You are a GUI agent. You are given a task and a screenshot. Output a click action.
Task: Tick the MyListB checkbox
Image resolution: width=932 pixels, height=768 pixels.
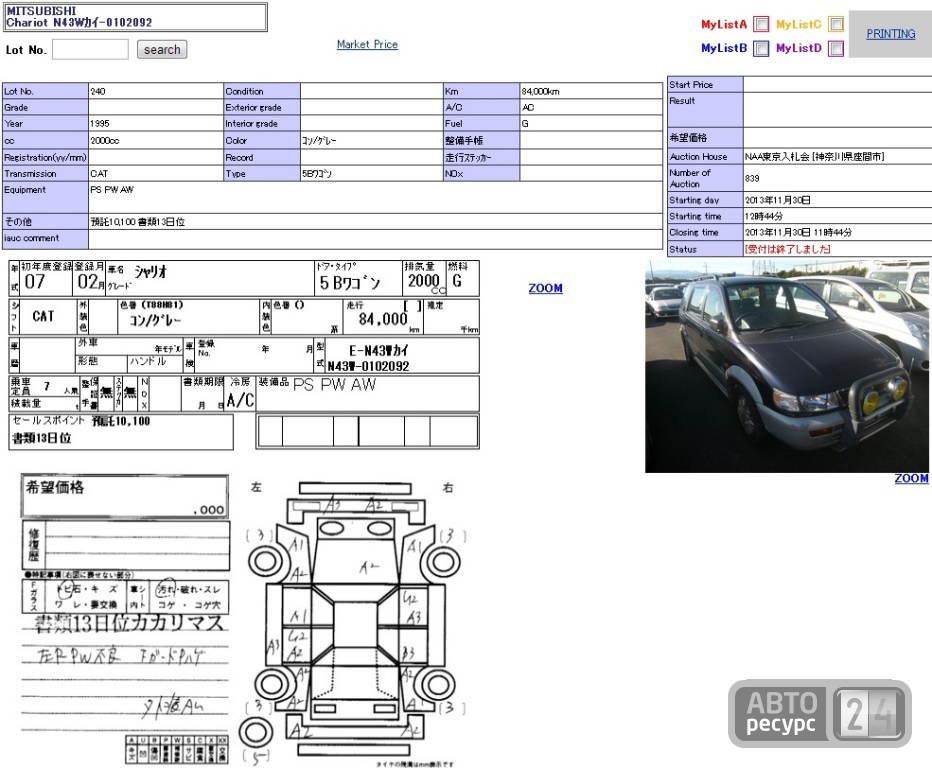[761, 48]
